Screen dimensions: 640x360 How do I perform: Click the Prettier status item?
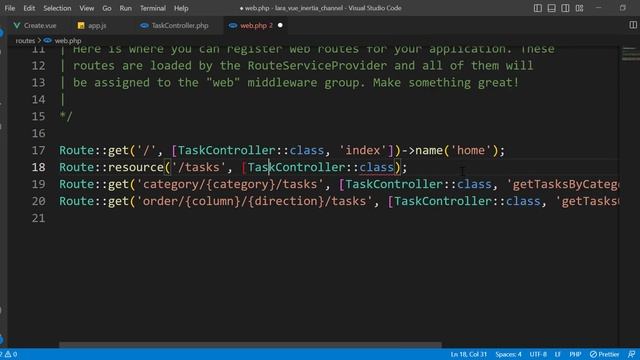604,354
